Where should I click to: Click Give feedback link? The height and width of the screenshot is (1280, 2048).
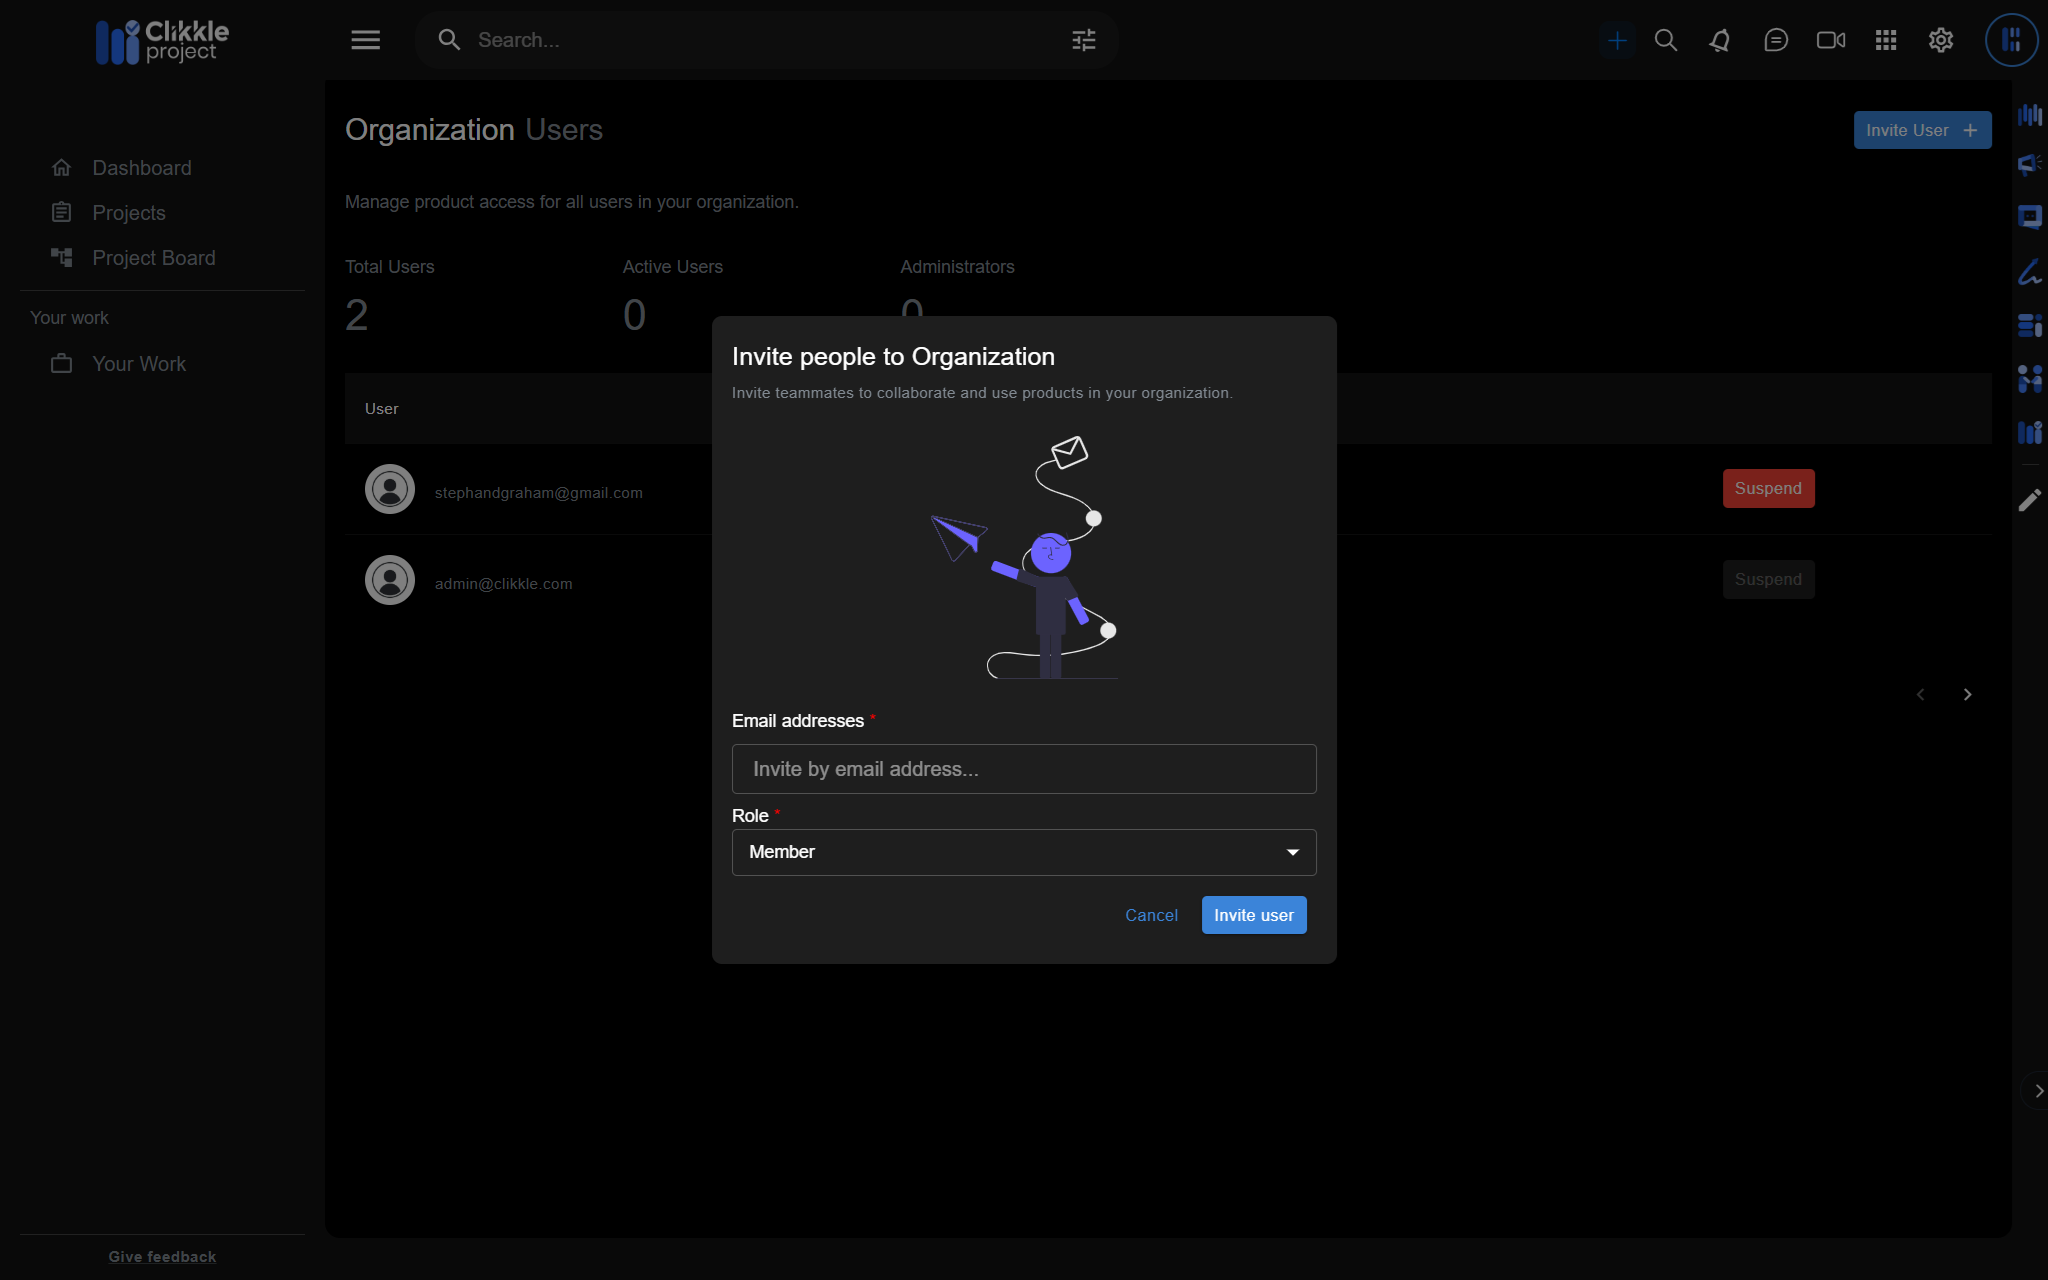162,1257
